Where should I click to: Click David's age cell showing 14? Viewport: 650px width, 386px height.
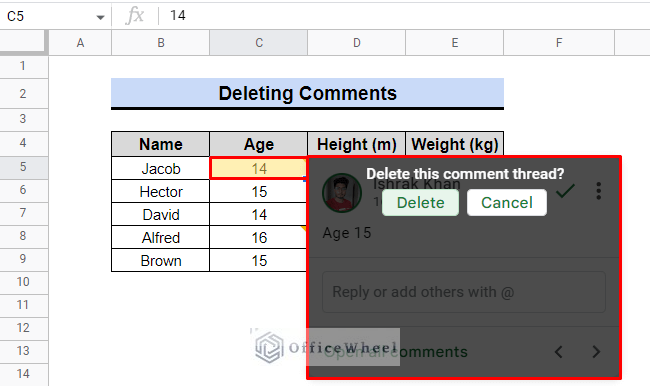tap(259, 215)
